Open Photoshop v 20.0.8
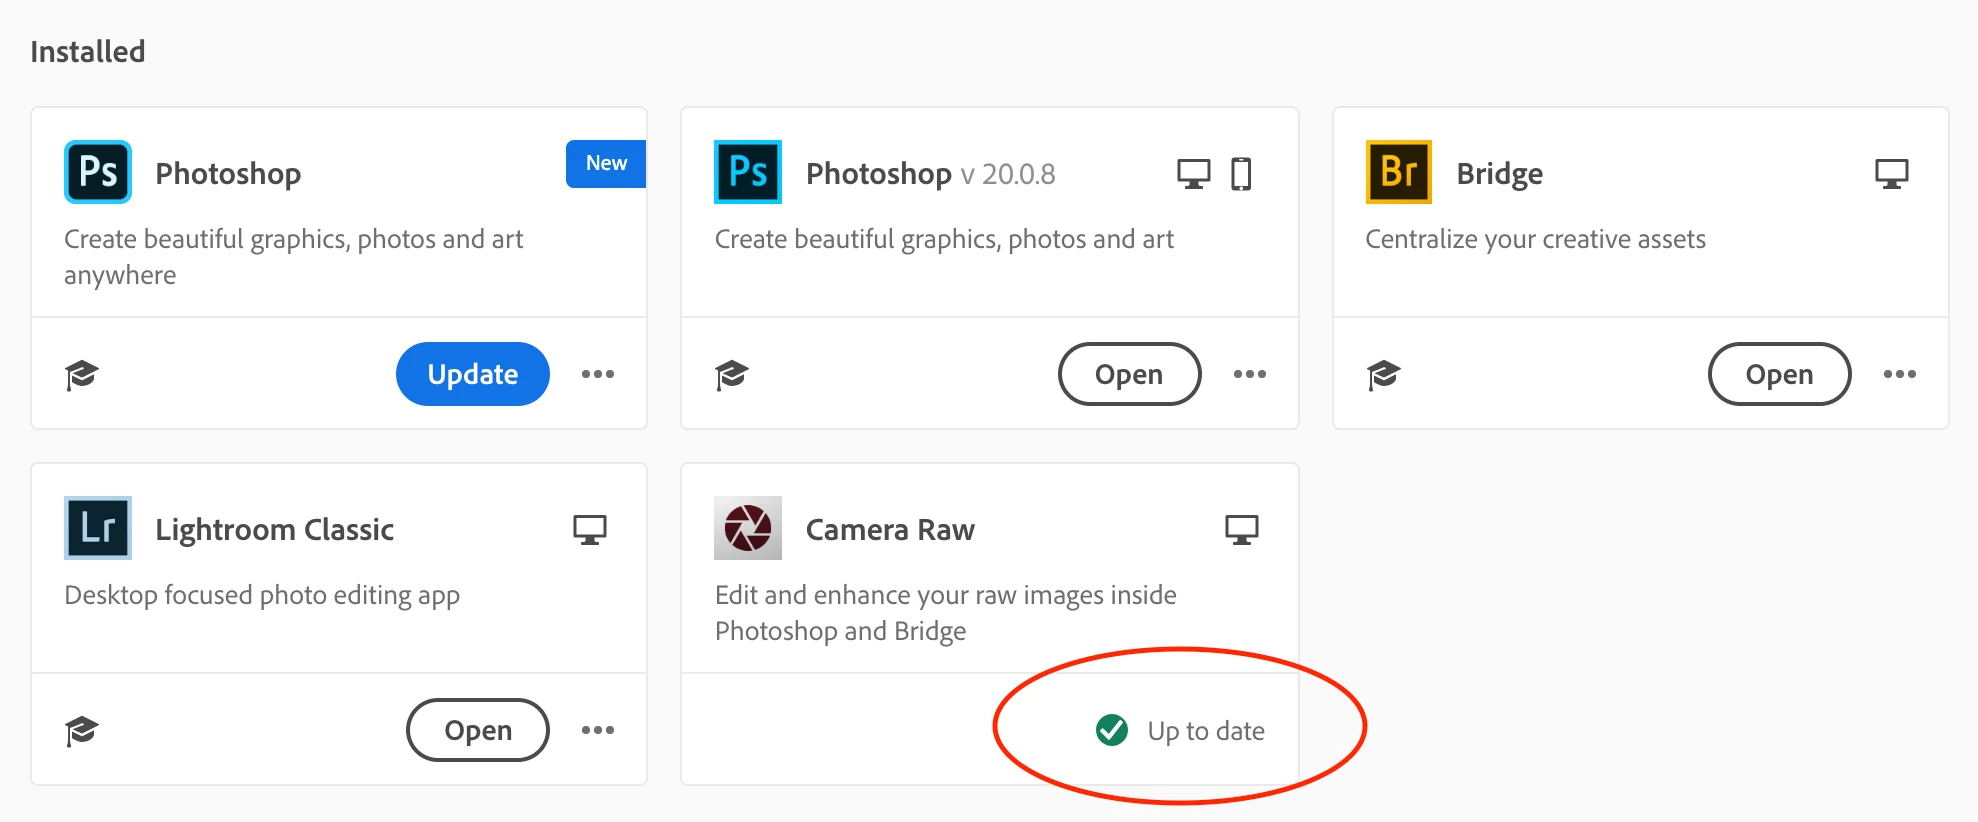Screen dimensions: 1978x822 (1129, 374)
